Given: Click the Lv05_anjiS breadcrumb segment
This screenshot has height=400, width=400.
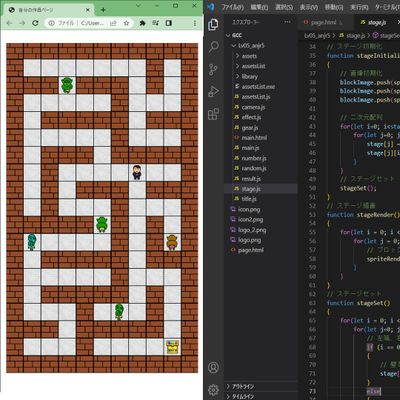Looking at the screenshot, I should point(317,35).
